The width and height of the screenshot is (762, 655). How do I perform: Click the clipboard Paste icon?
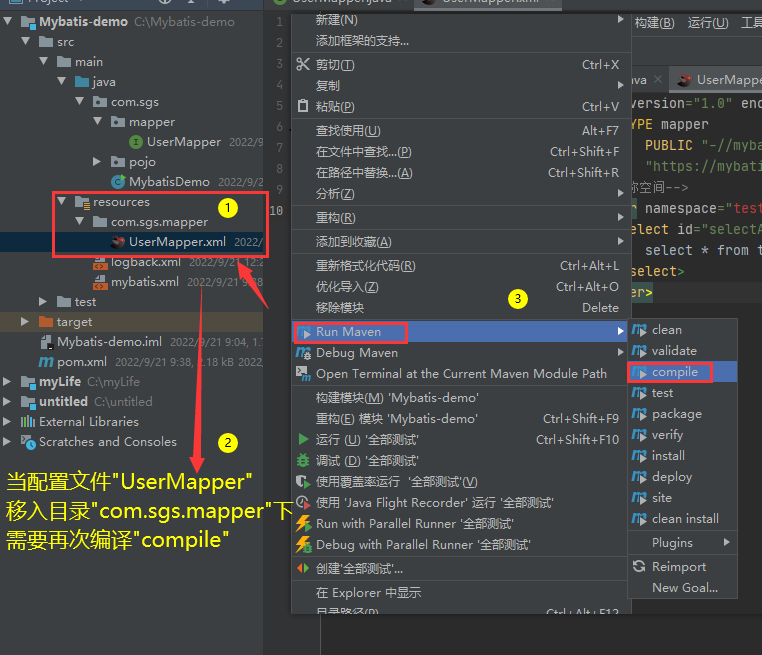click(303, 106)
